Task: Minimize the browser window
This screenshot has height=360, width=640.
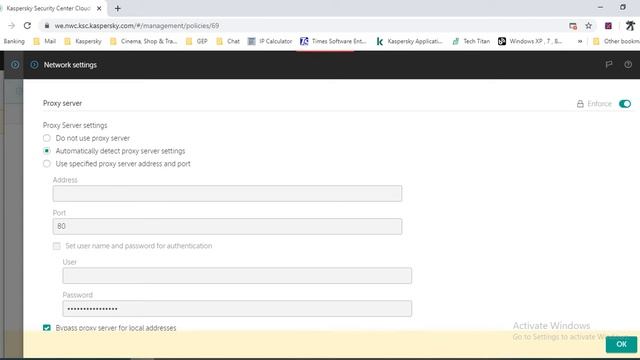Action: coord(600,7)
